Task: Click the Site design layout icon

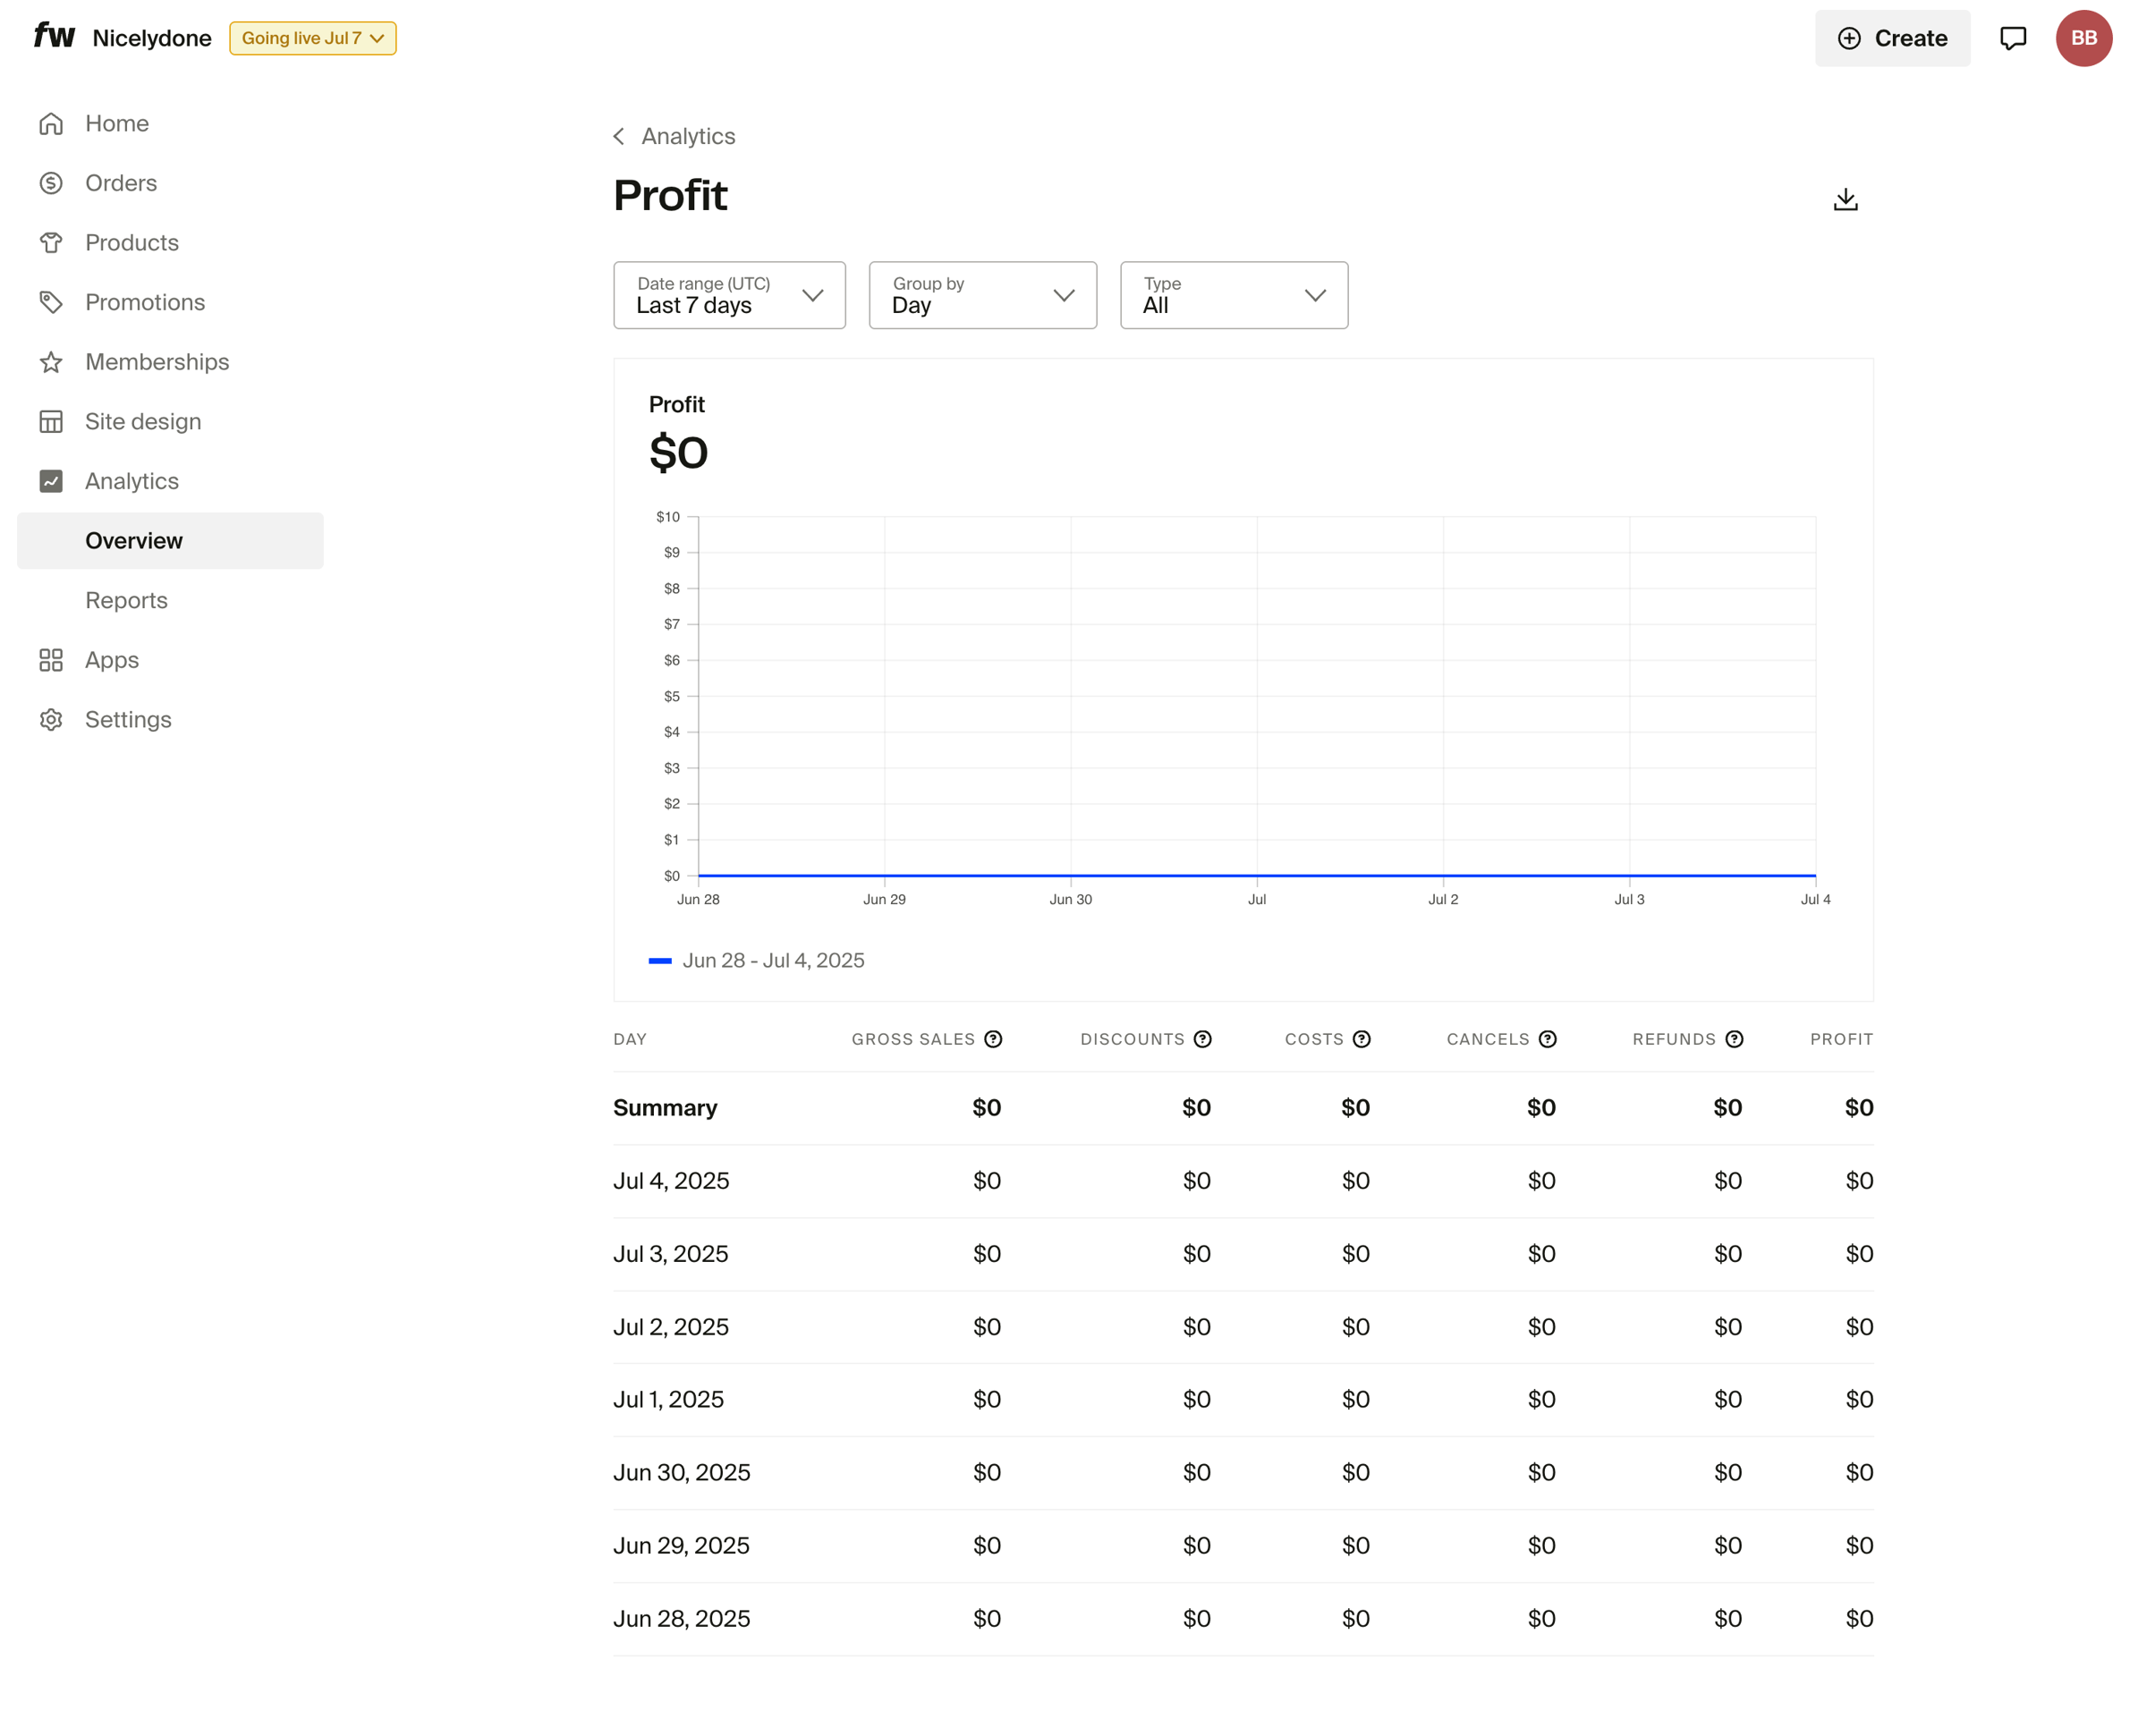Action: [x=51, y=422]
